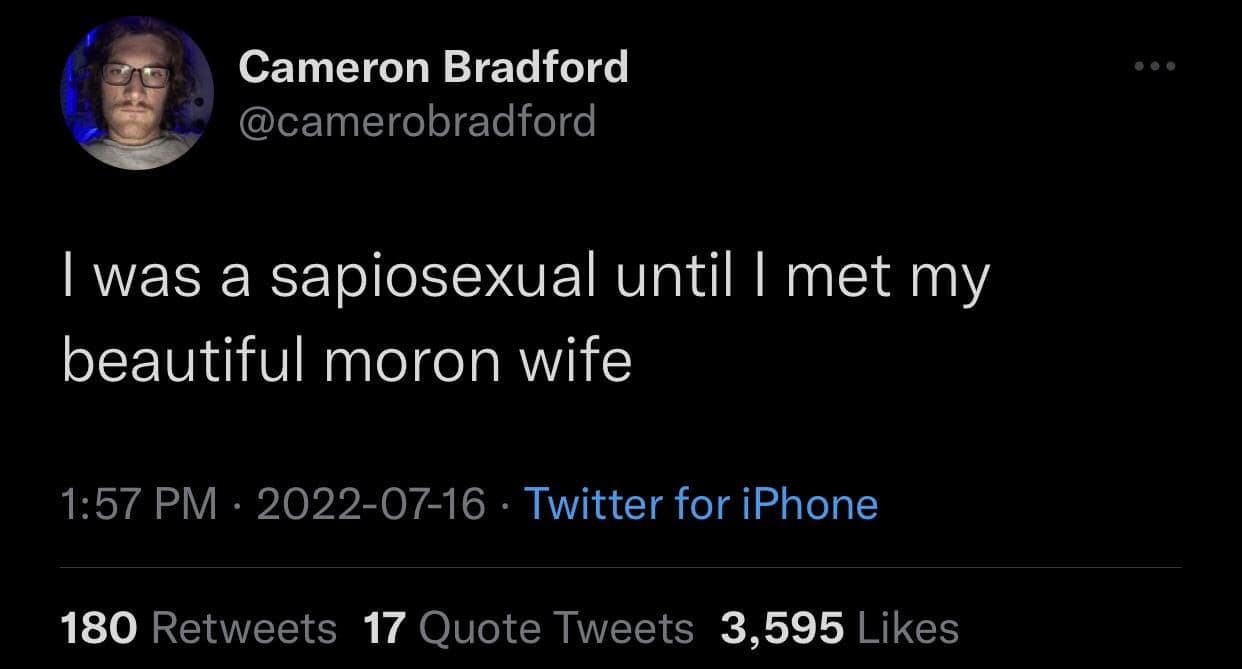Screen dimensions: 1242x669
Task: Visit the @camerobradford handle
Action: coord(417,122)
